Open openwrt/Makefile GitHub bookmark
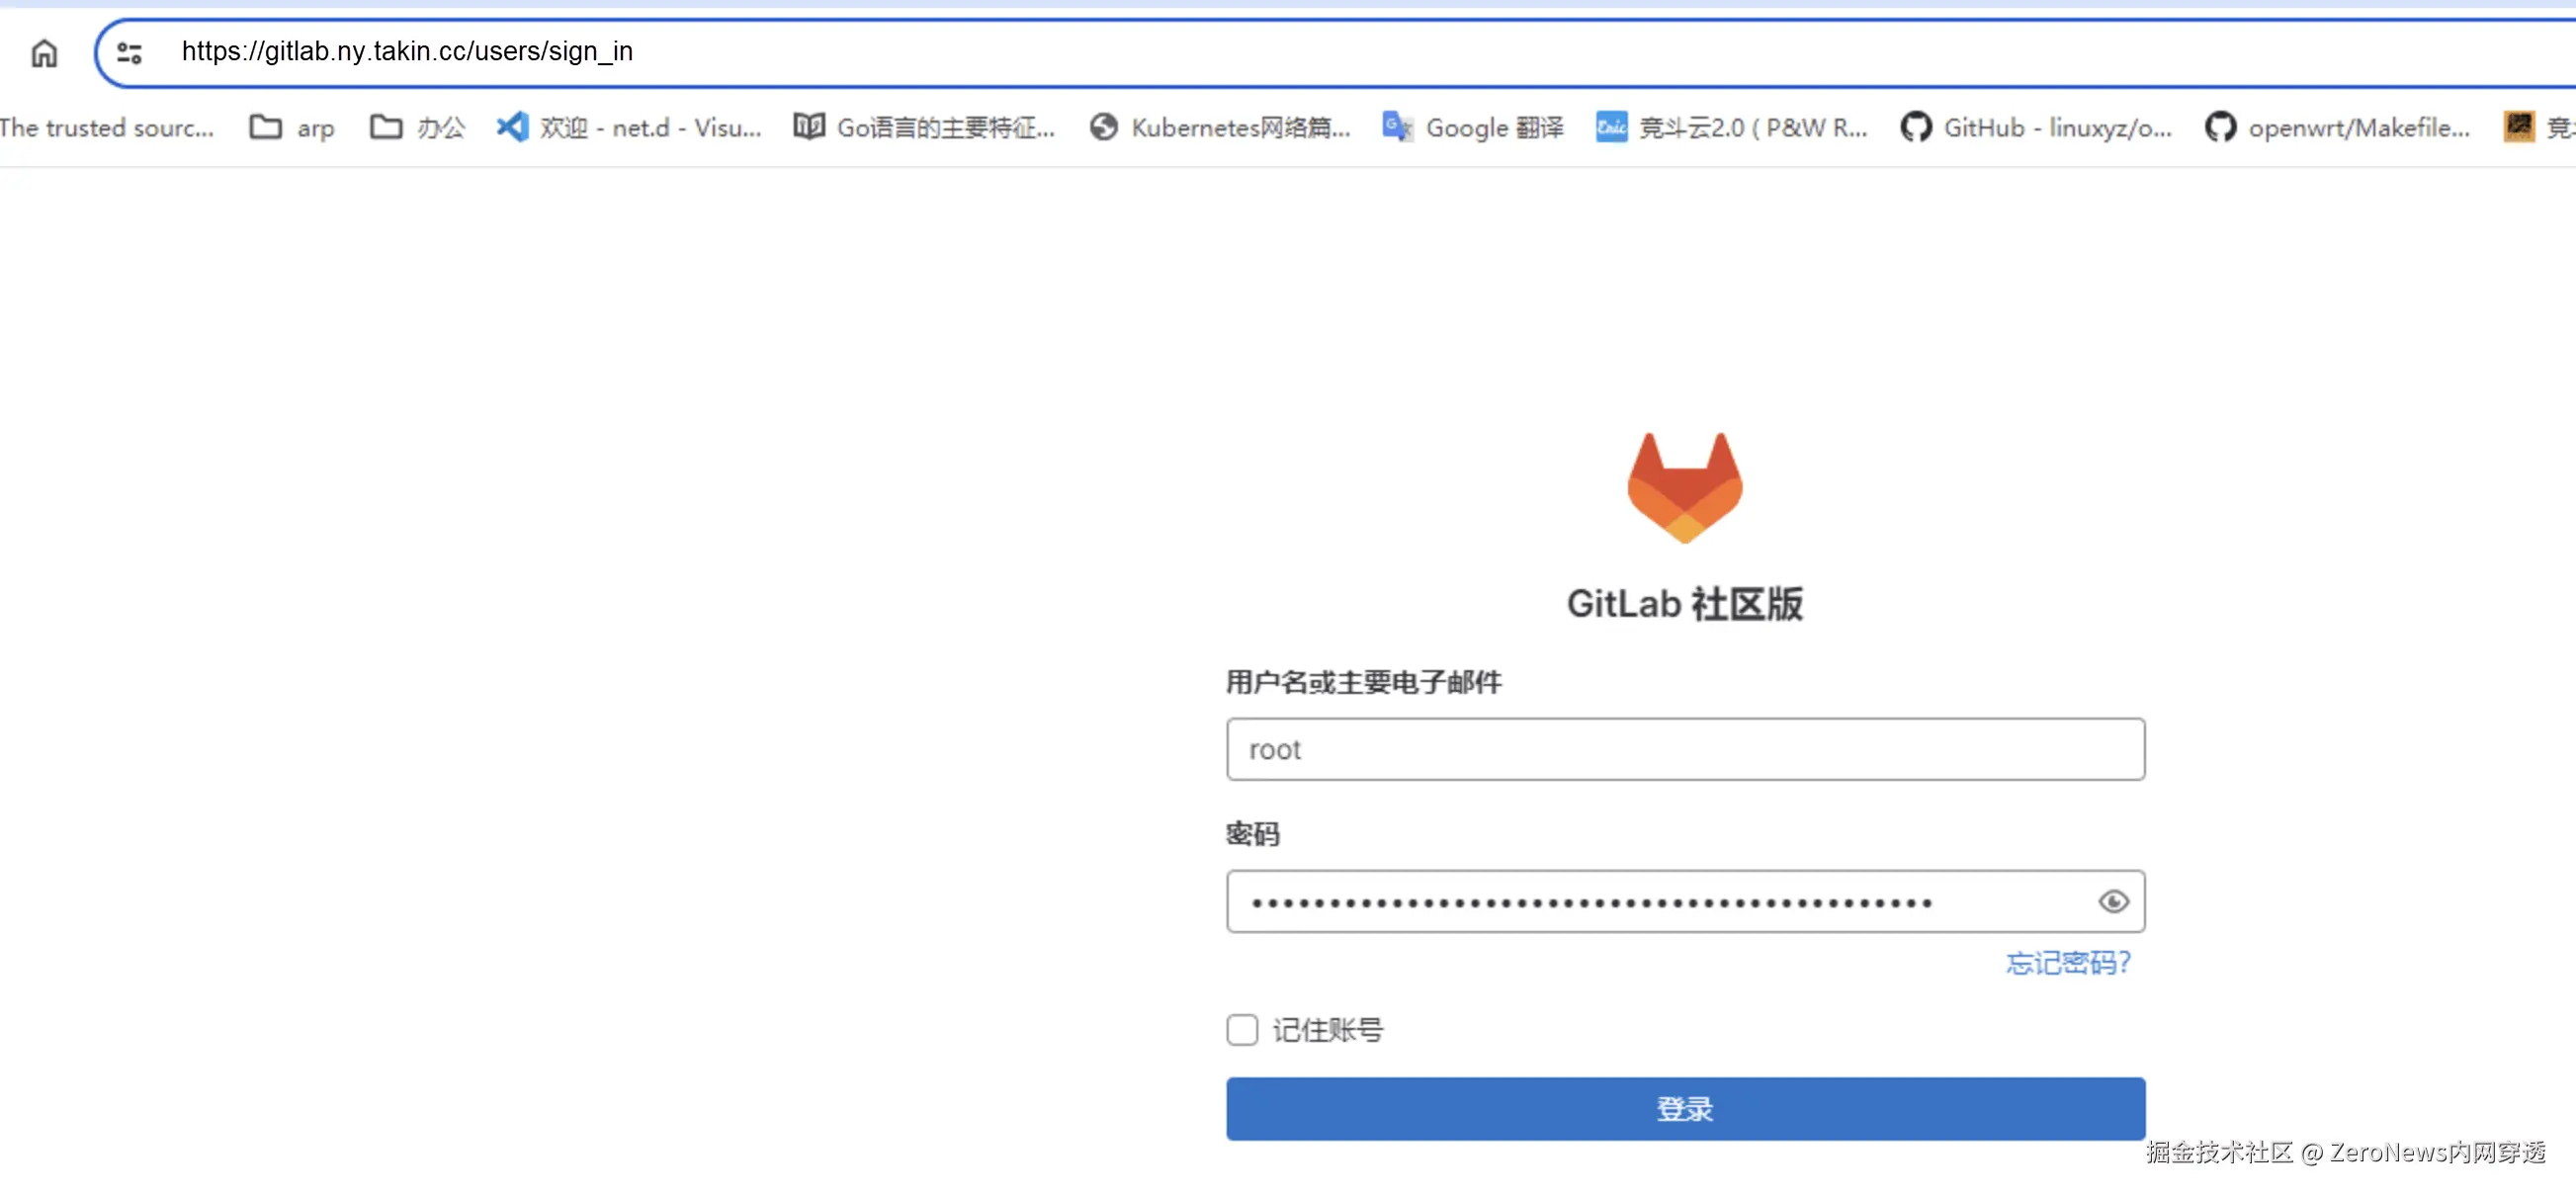 [x=2338, y=128]
